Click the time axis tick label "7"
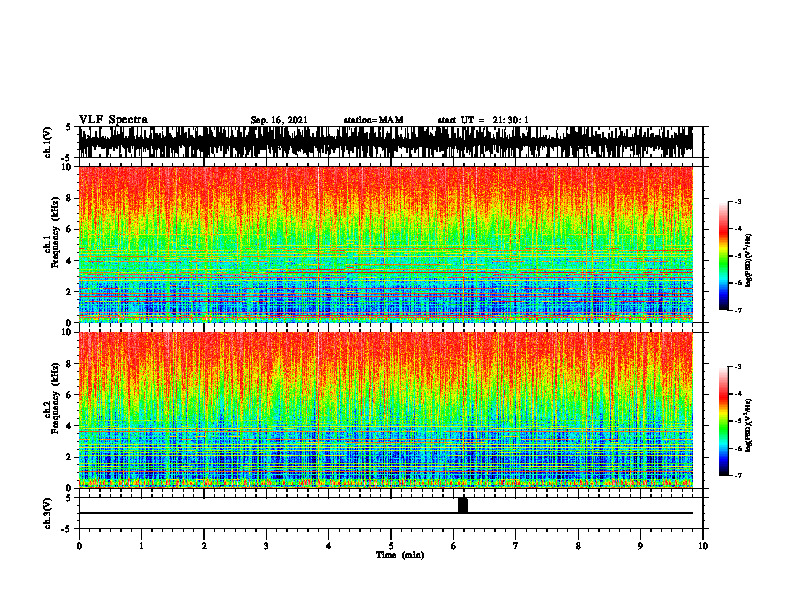The width and height of the screenshot is (792, 612). (x=516, y=546)
